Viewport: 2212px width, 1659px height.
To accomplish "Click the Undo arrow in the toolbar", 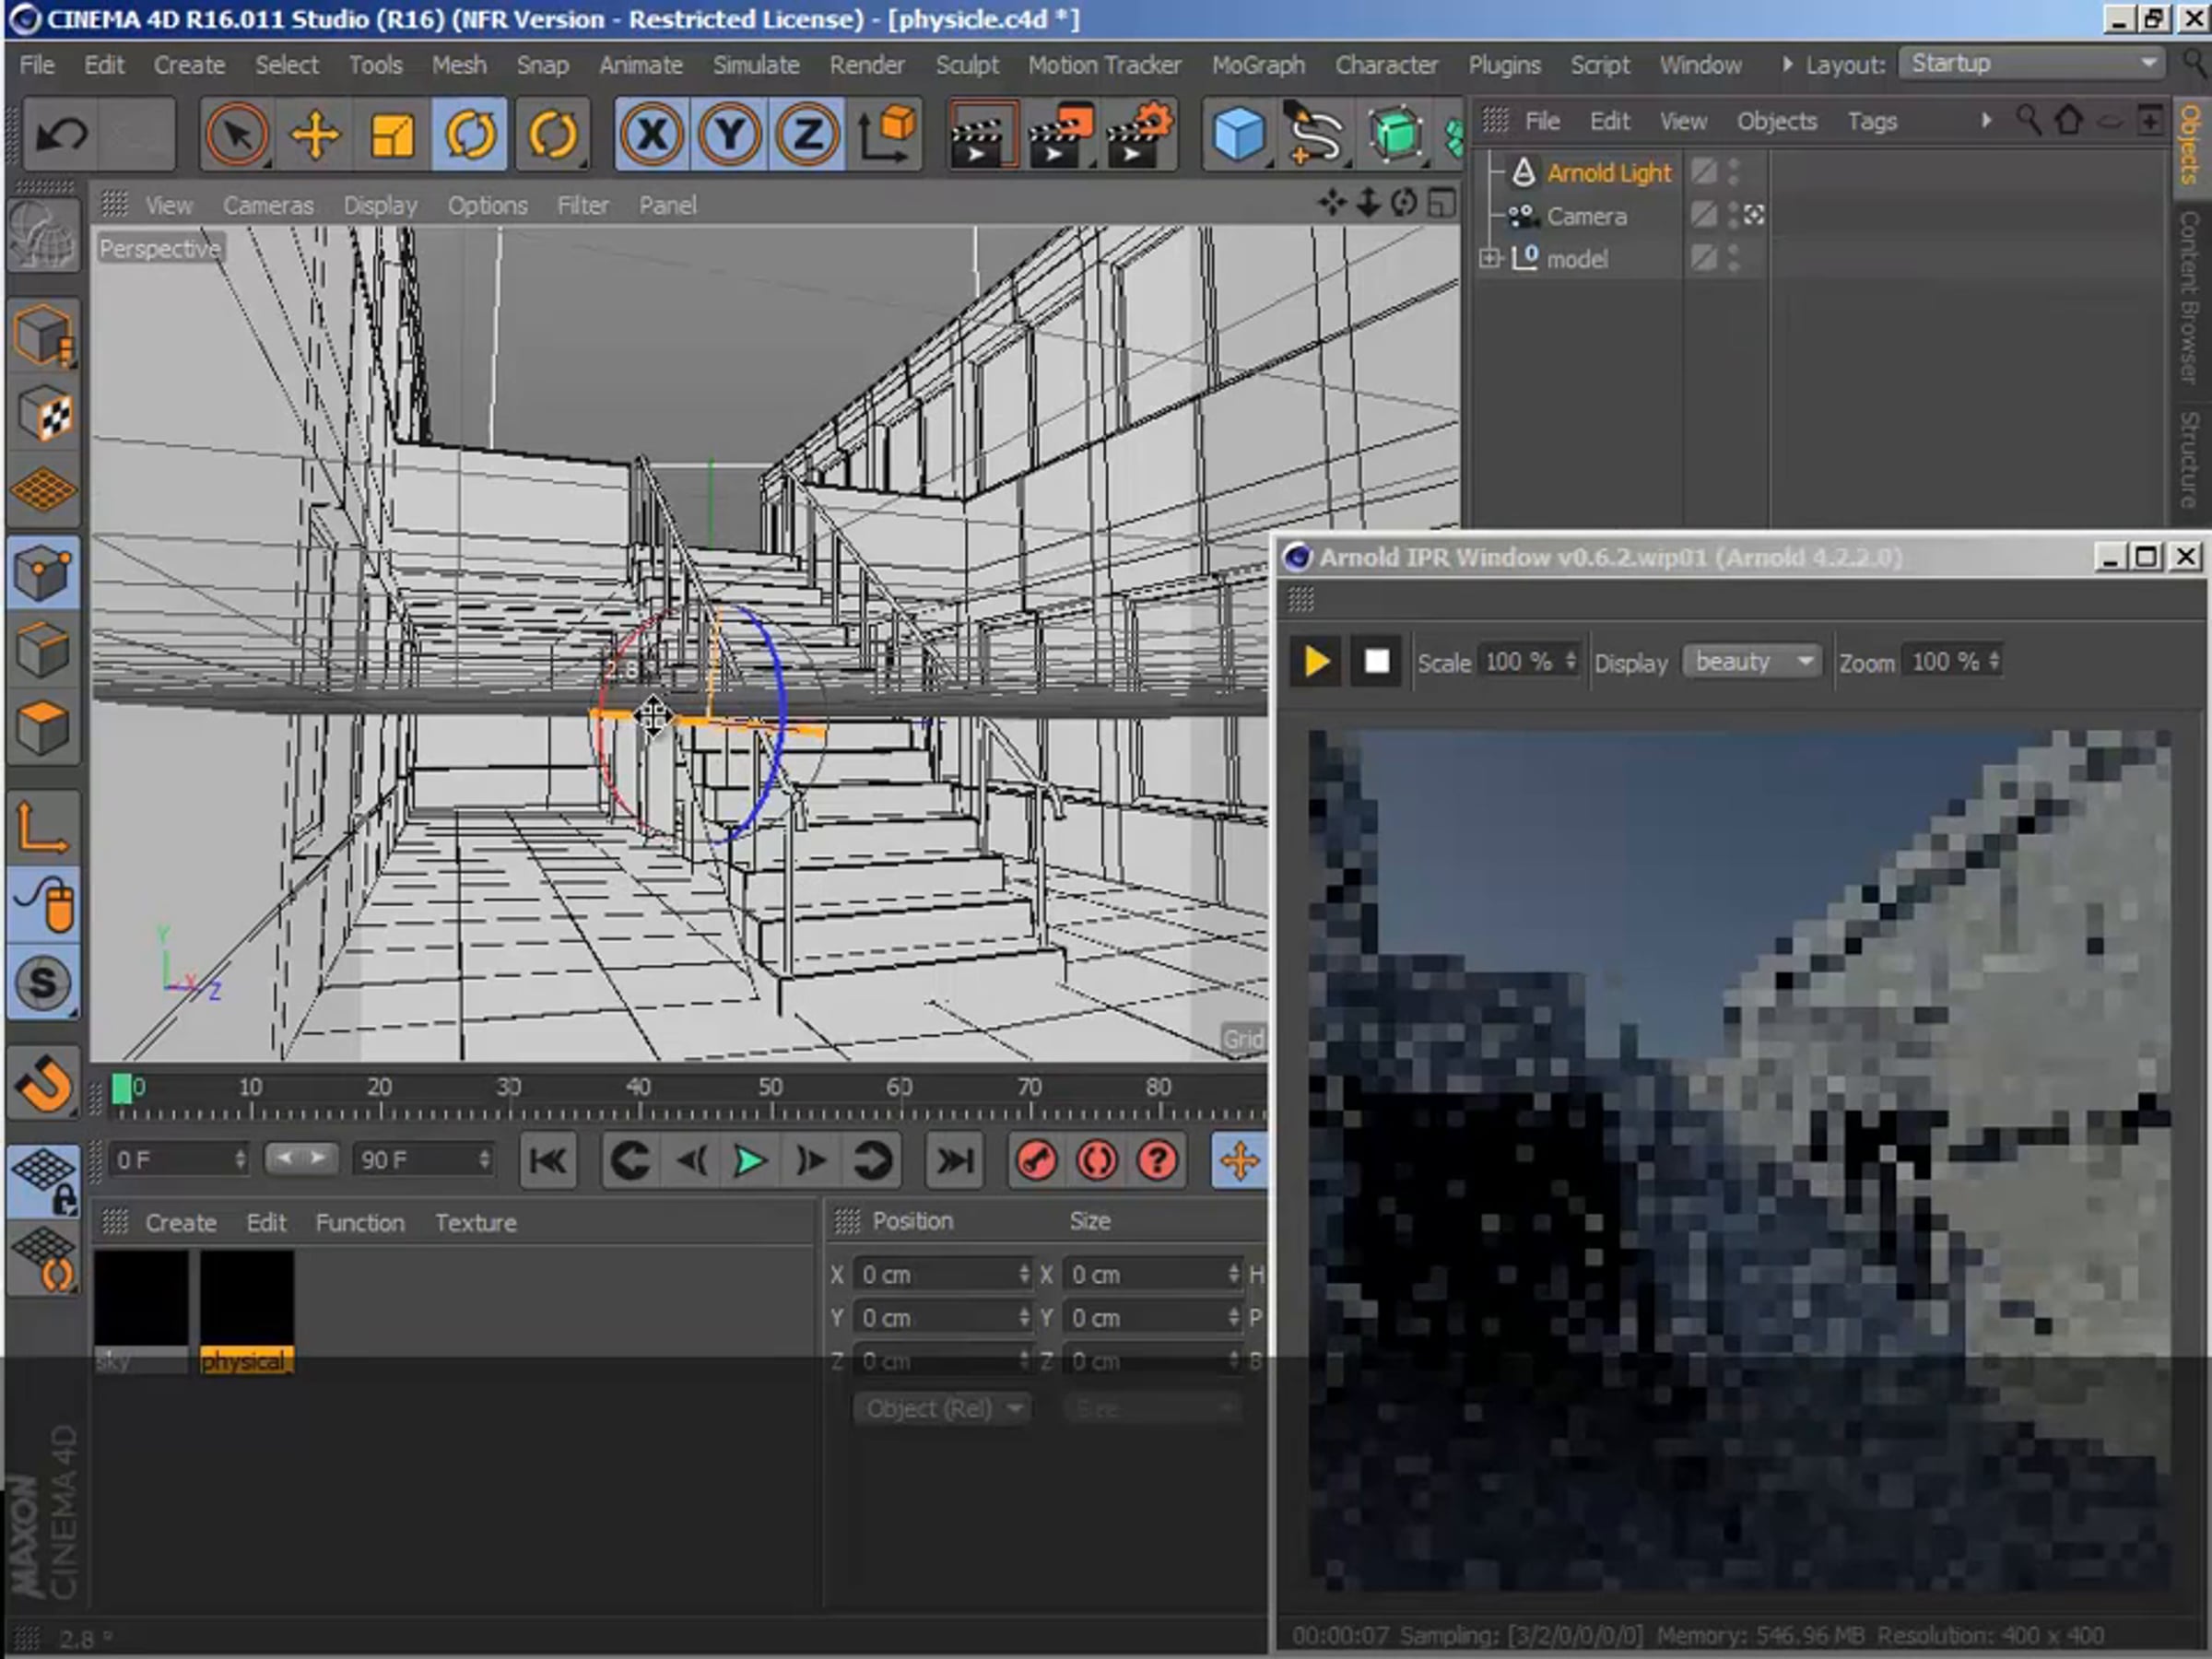I will pyautogui.click(x=61, y=134).
